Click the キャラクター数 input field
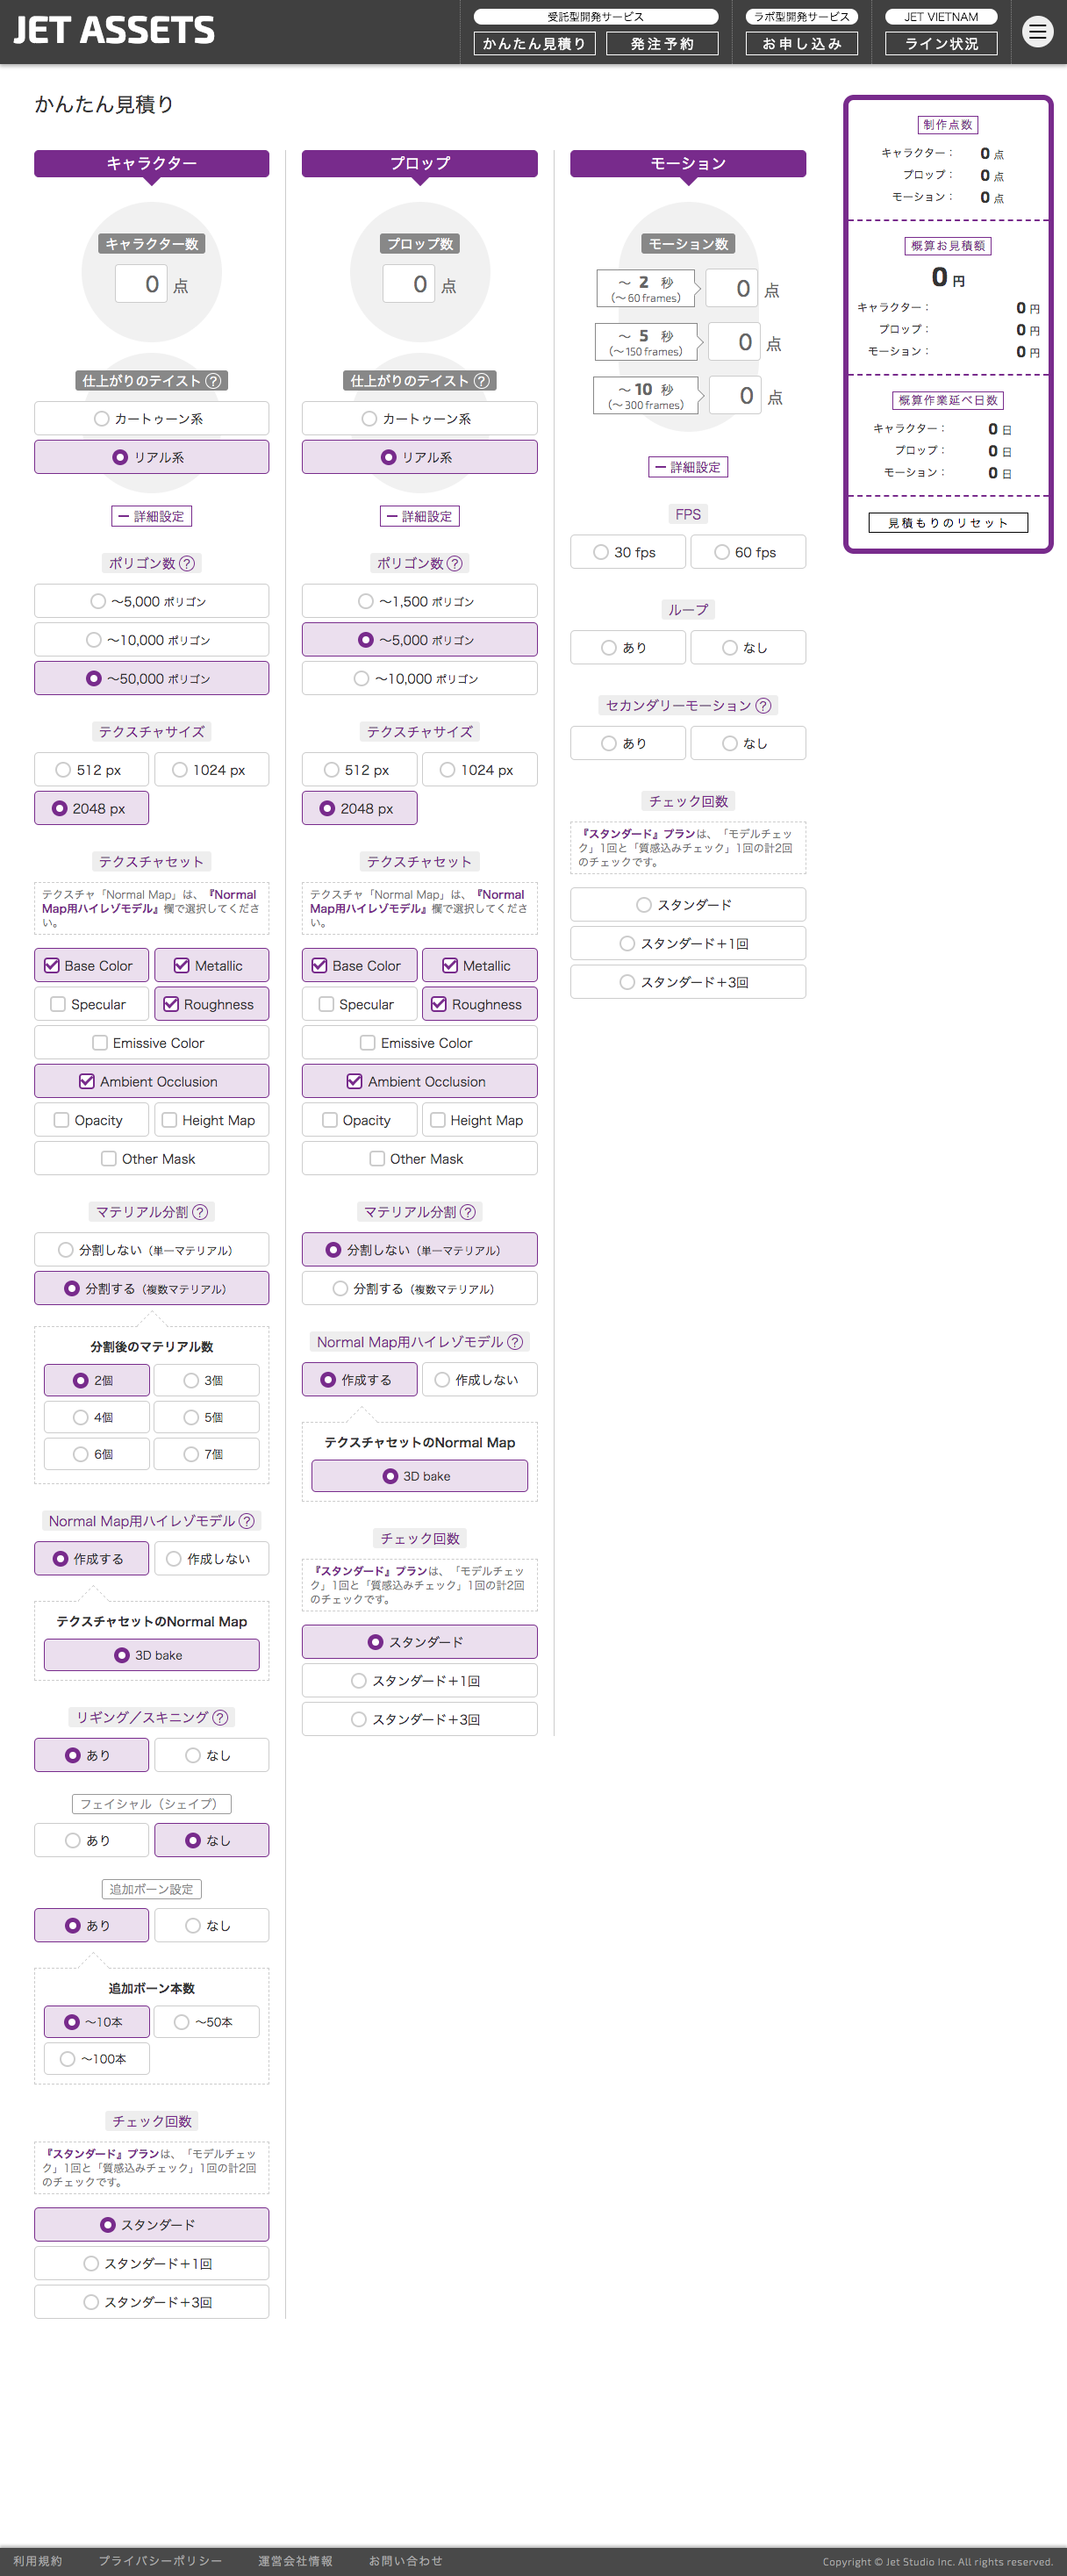This screenshot has width=1067, height=2576. pyautogui.click(x=141, y=284)
